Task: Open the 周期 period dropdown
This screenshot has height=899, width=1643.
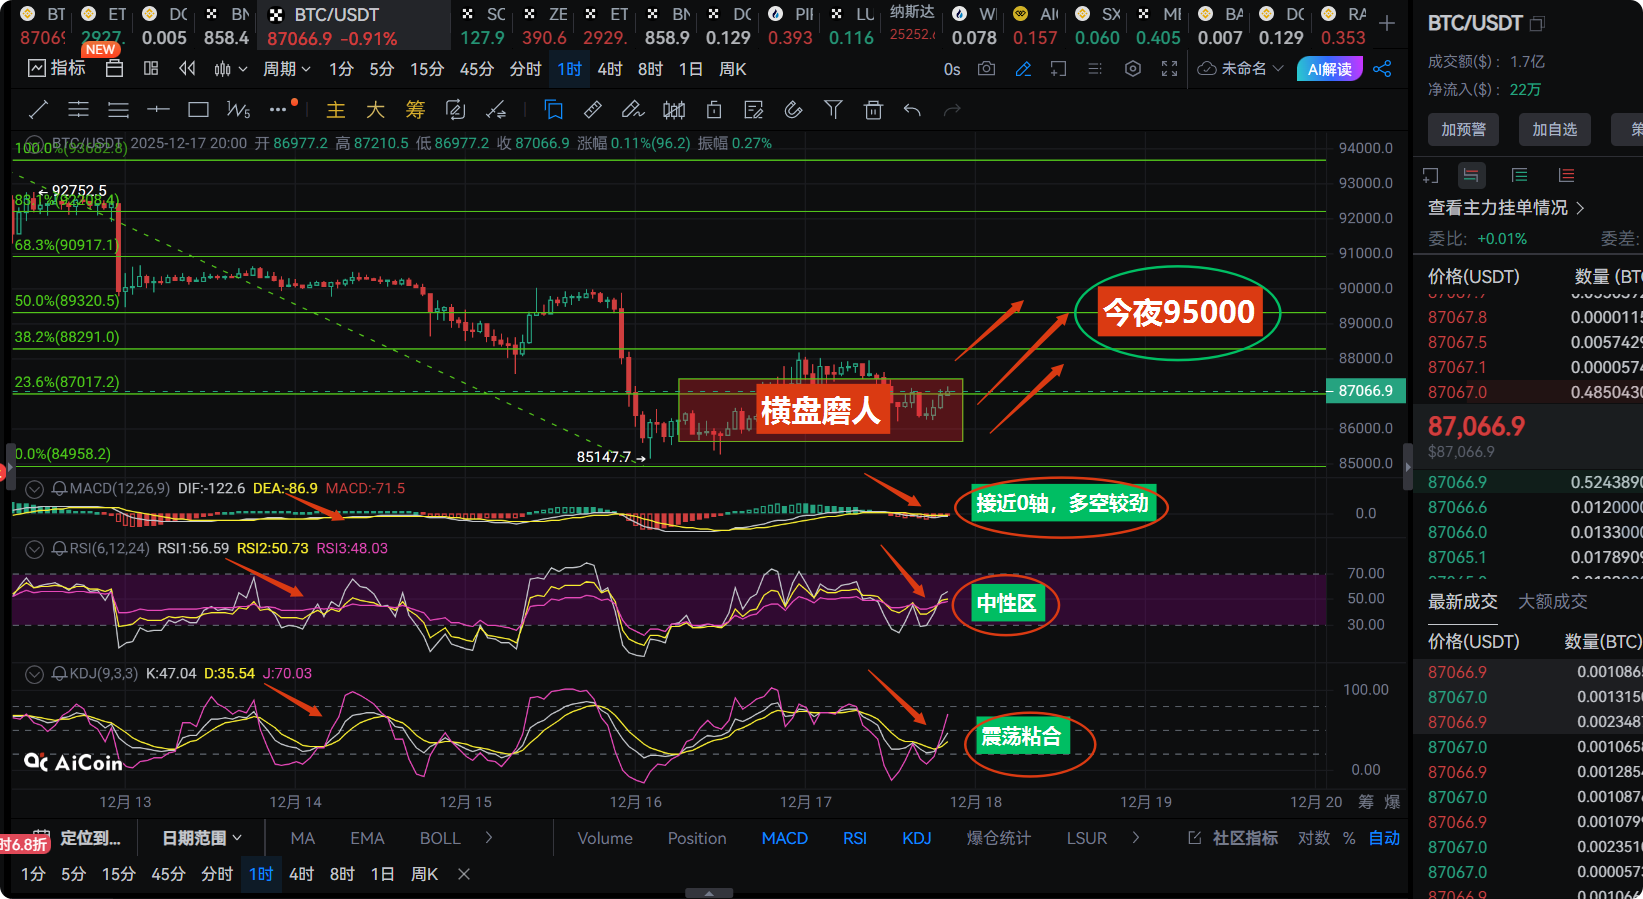Action: pyautogui.click(x=287, y=69)
